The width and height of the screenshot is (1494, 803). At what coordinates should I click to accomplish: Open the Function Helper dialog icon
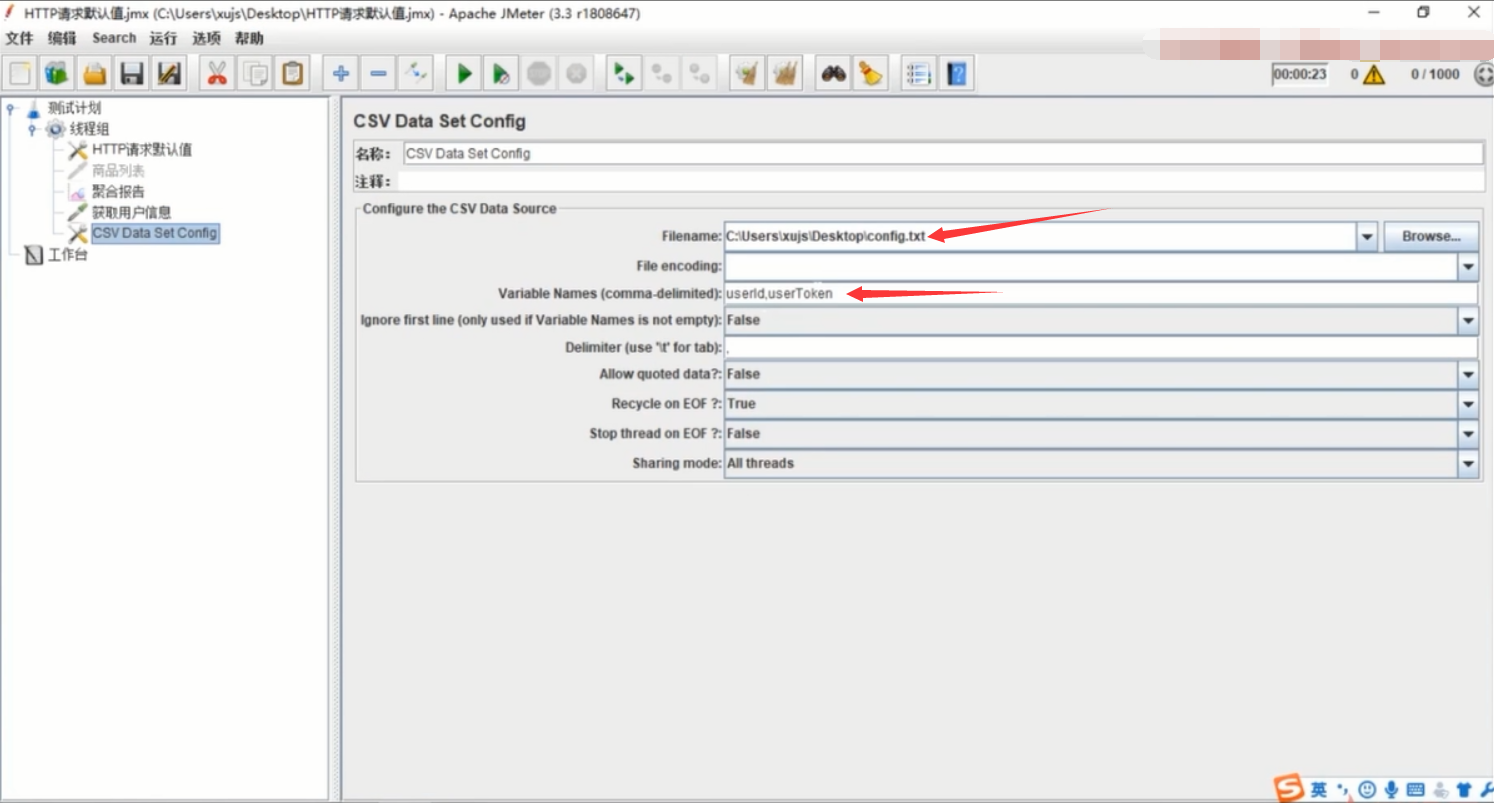pyautogui.click(x=918, y=73)
